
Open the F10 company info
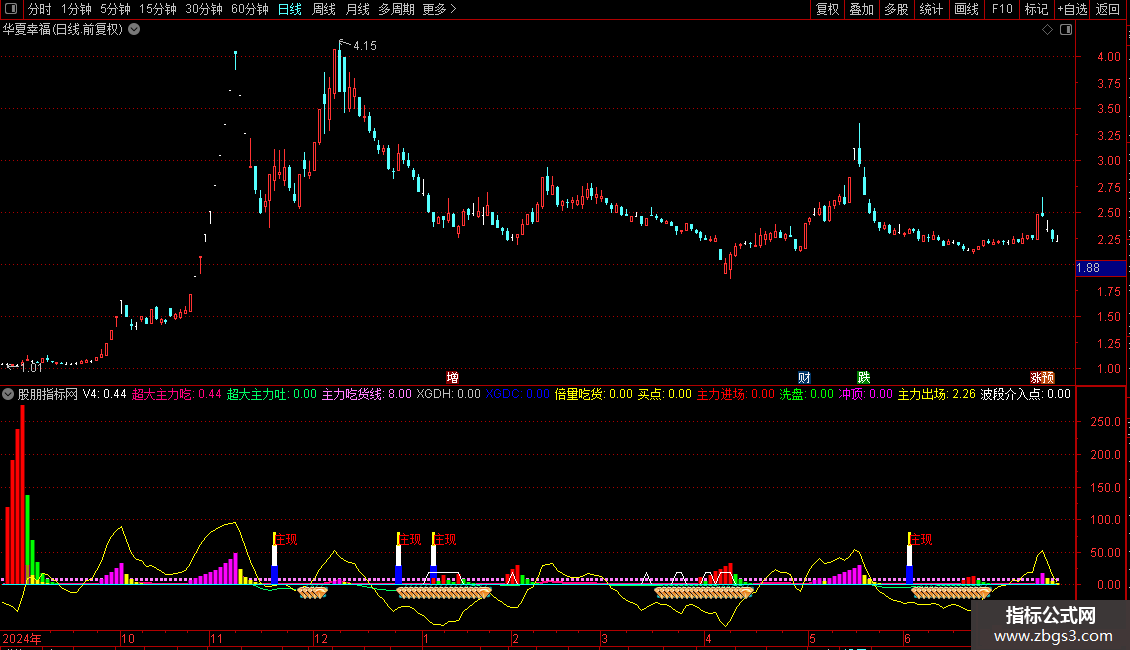click(x=1002, y=9)
